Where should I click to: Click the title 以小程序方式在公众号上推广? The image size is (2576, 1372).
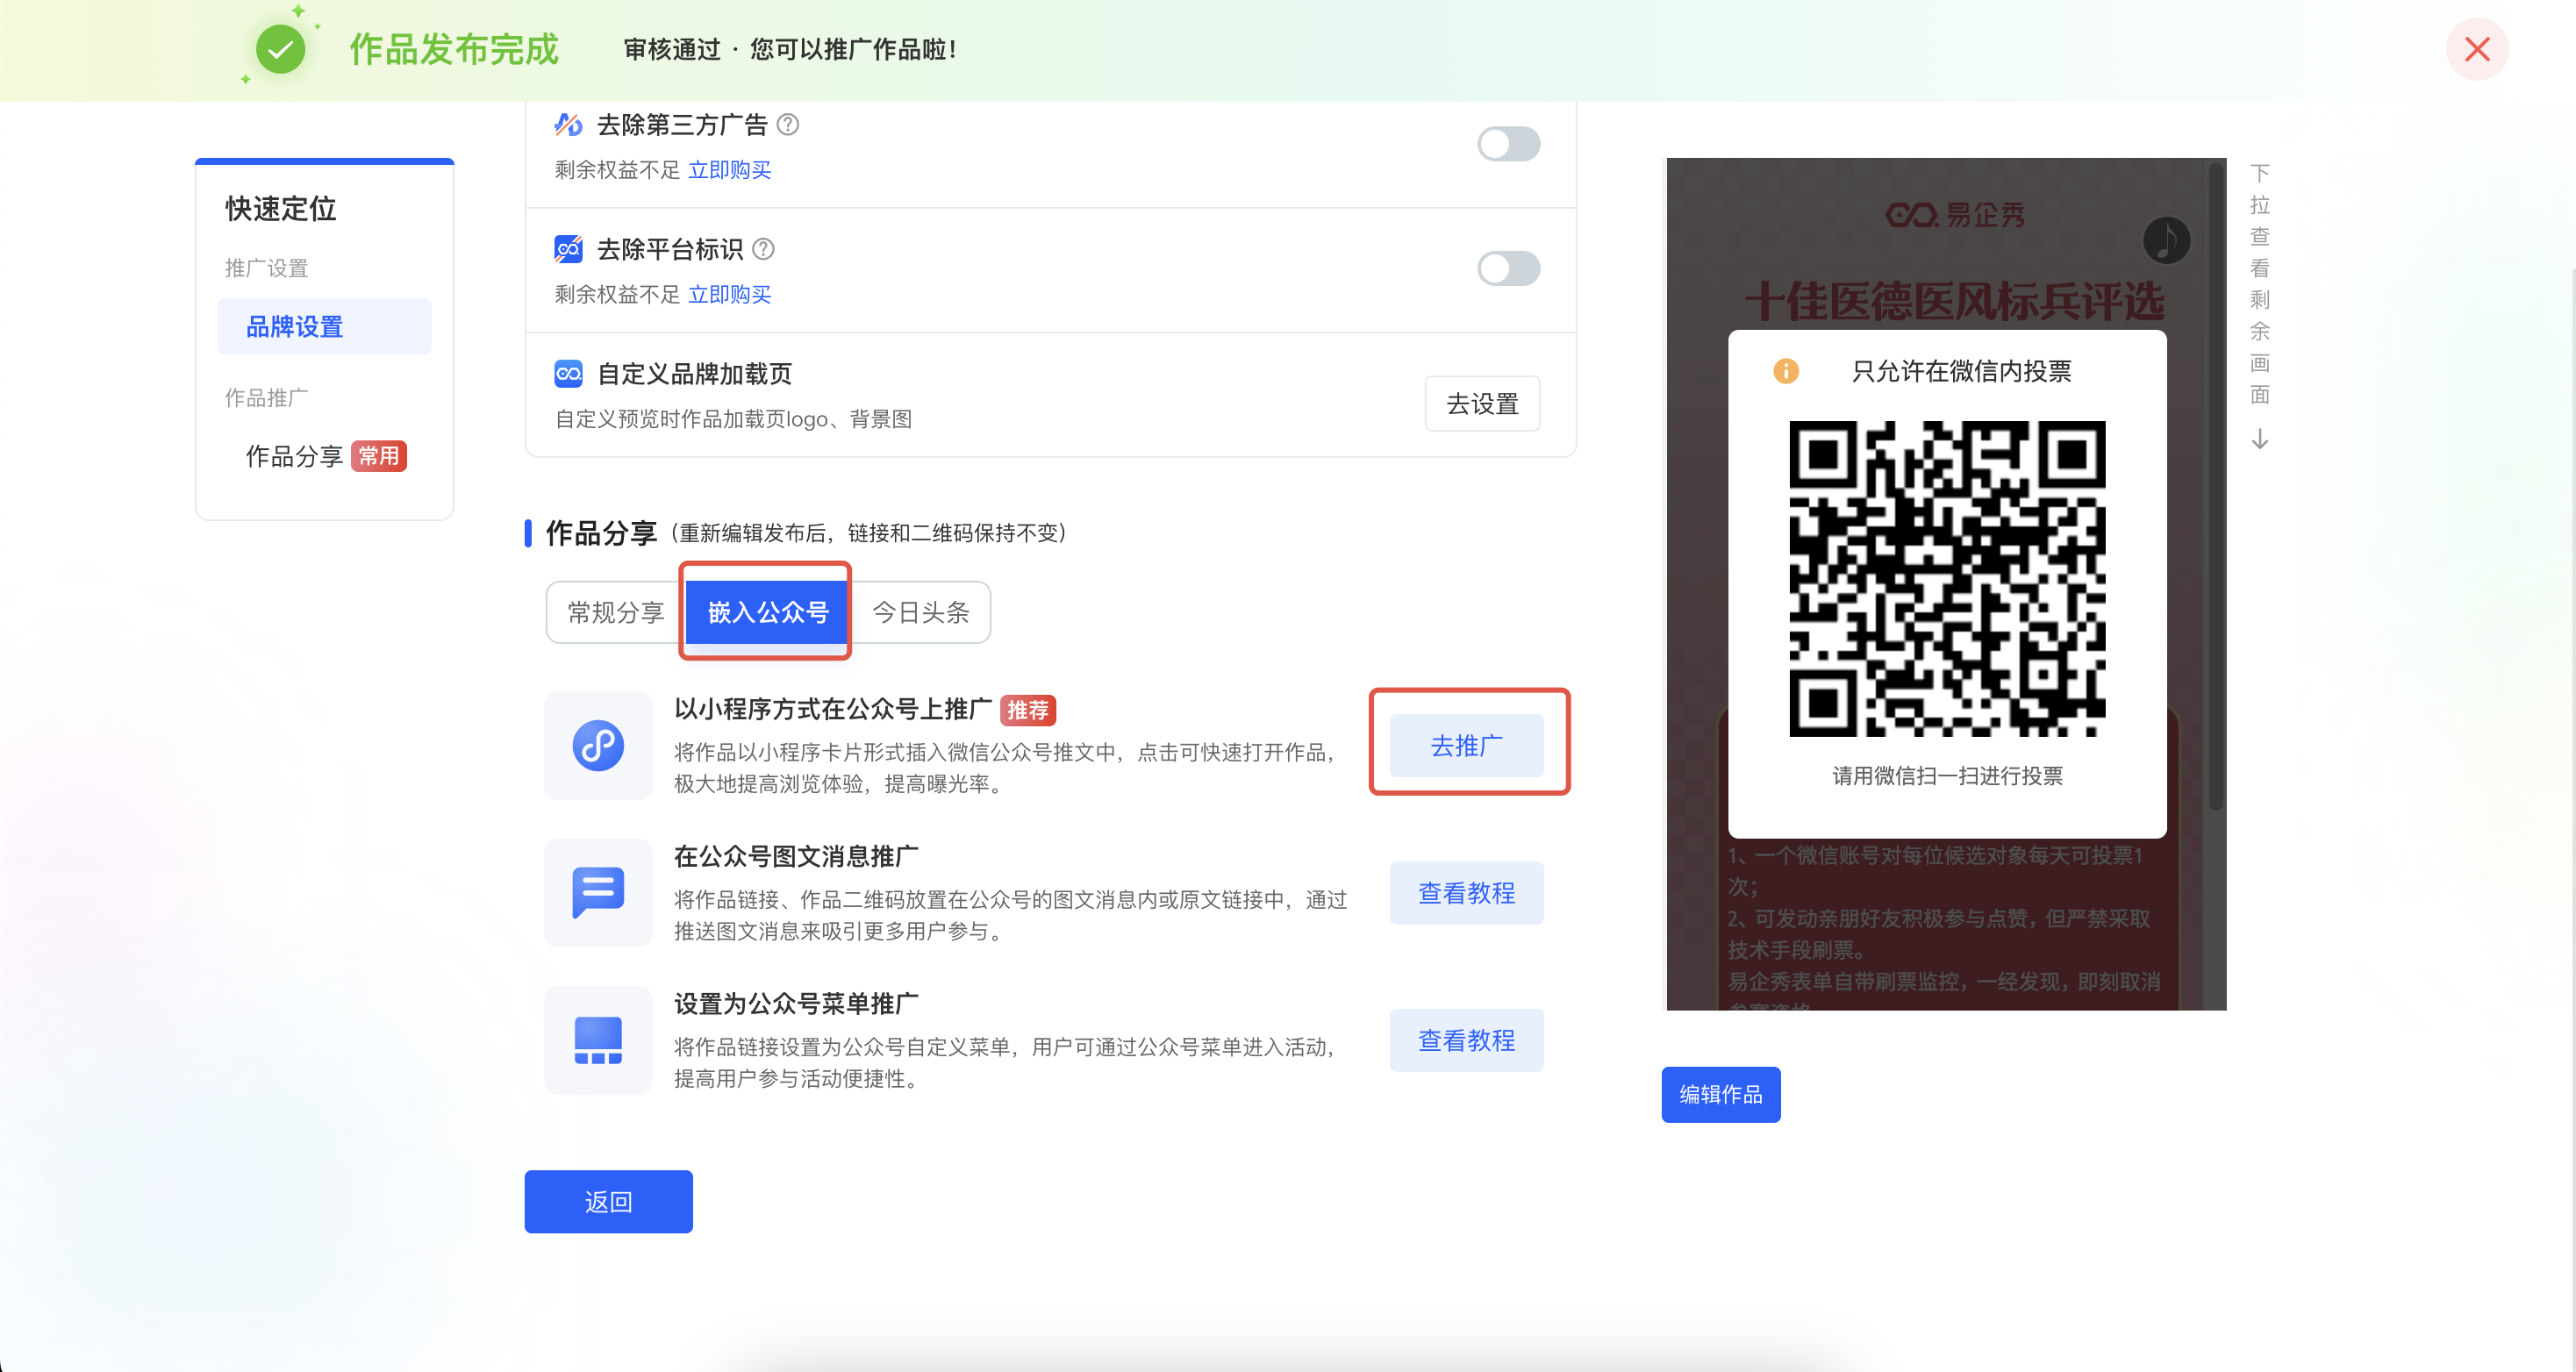[832, 709]
